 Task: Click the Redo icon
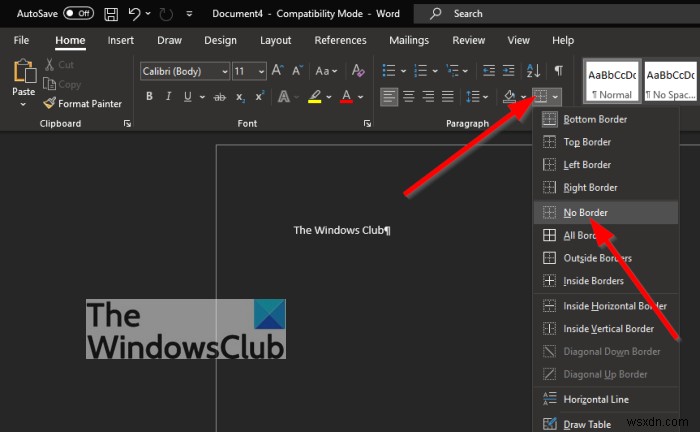[166, 14]
